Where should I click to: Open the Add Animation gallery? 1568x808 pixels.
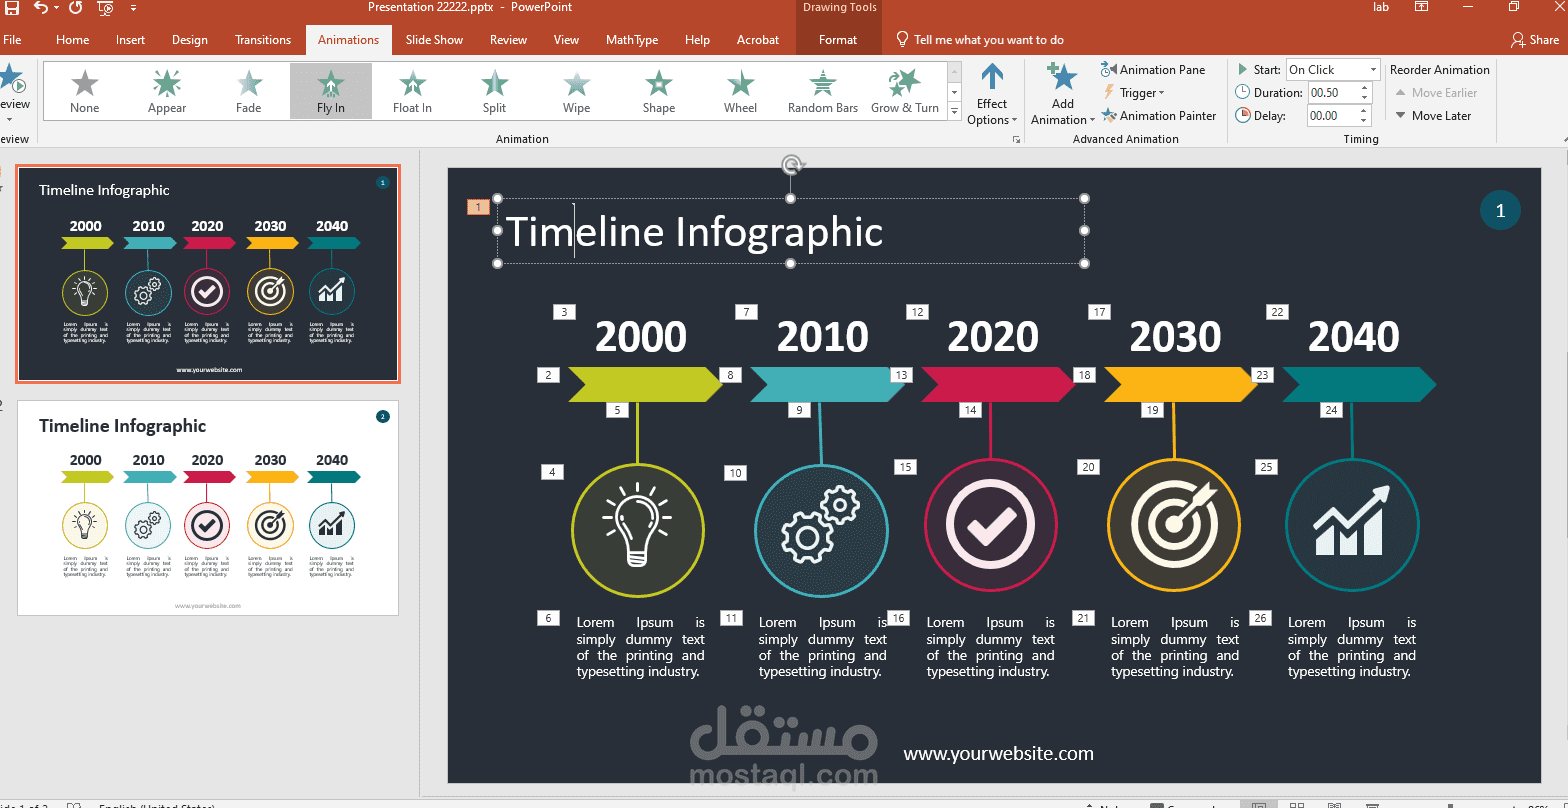click(1063, 94)
